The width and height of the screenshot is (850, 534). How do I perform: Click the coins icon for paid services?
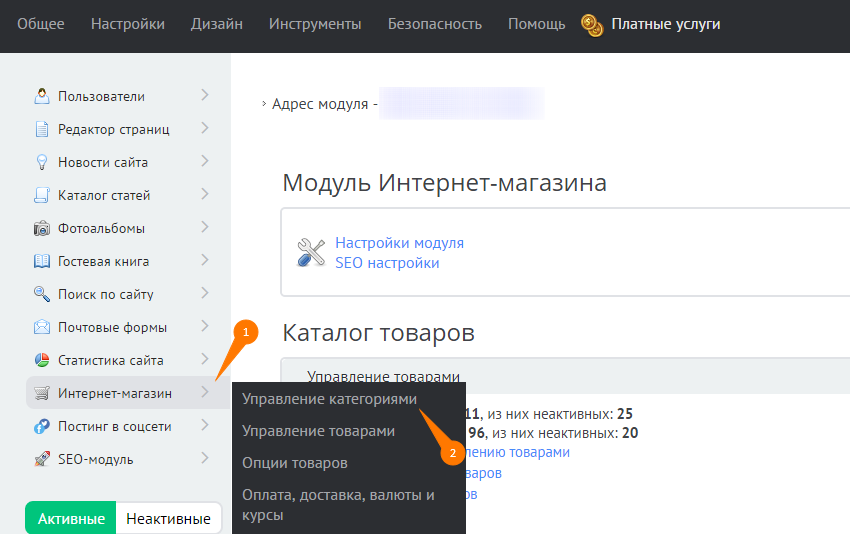(x=592, y=24)
